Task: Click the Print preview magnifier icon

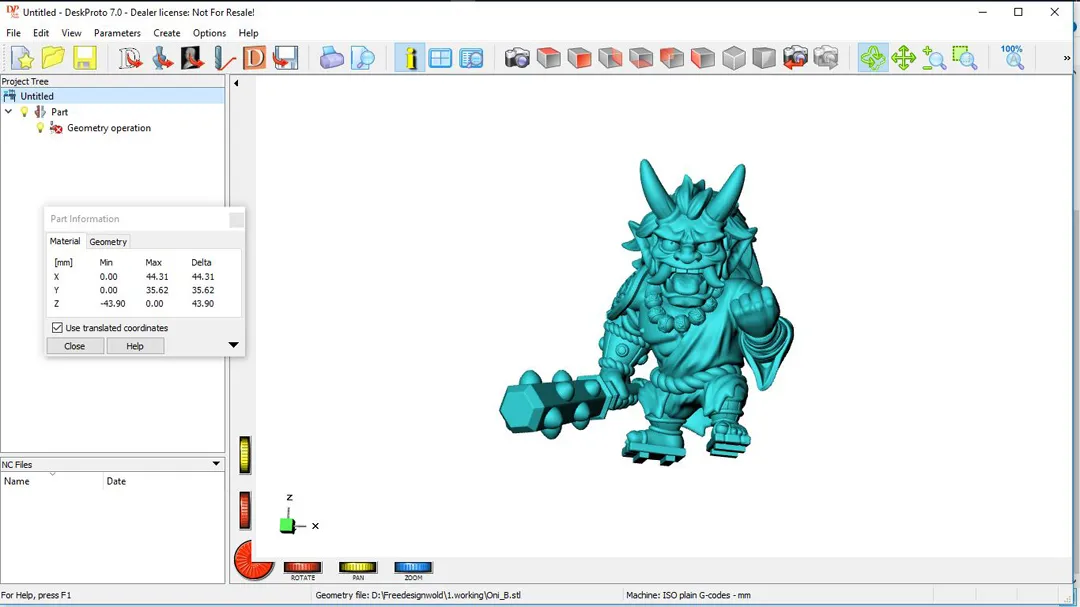Action: 362,58
